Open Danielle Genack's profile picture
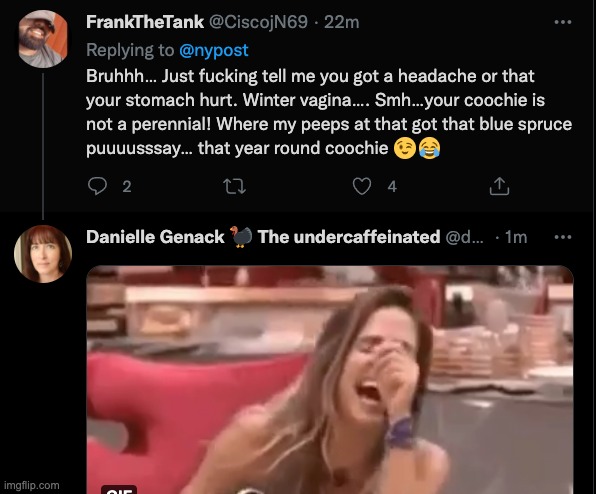Viewport: 596px width, 494px height. tap(43, 254)
